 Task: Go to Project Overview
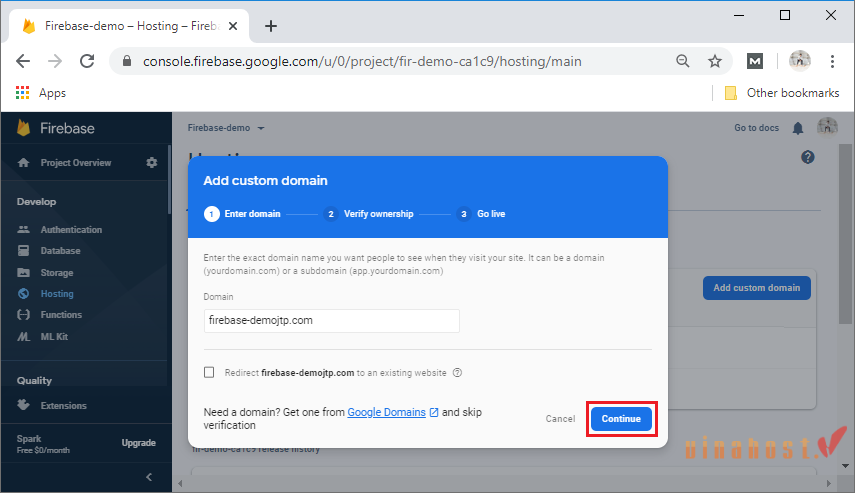tap(75, 163)
